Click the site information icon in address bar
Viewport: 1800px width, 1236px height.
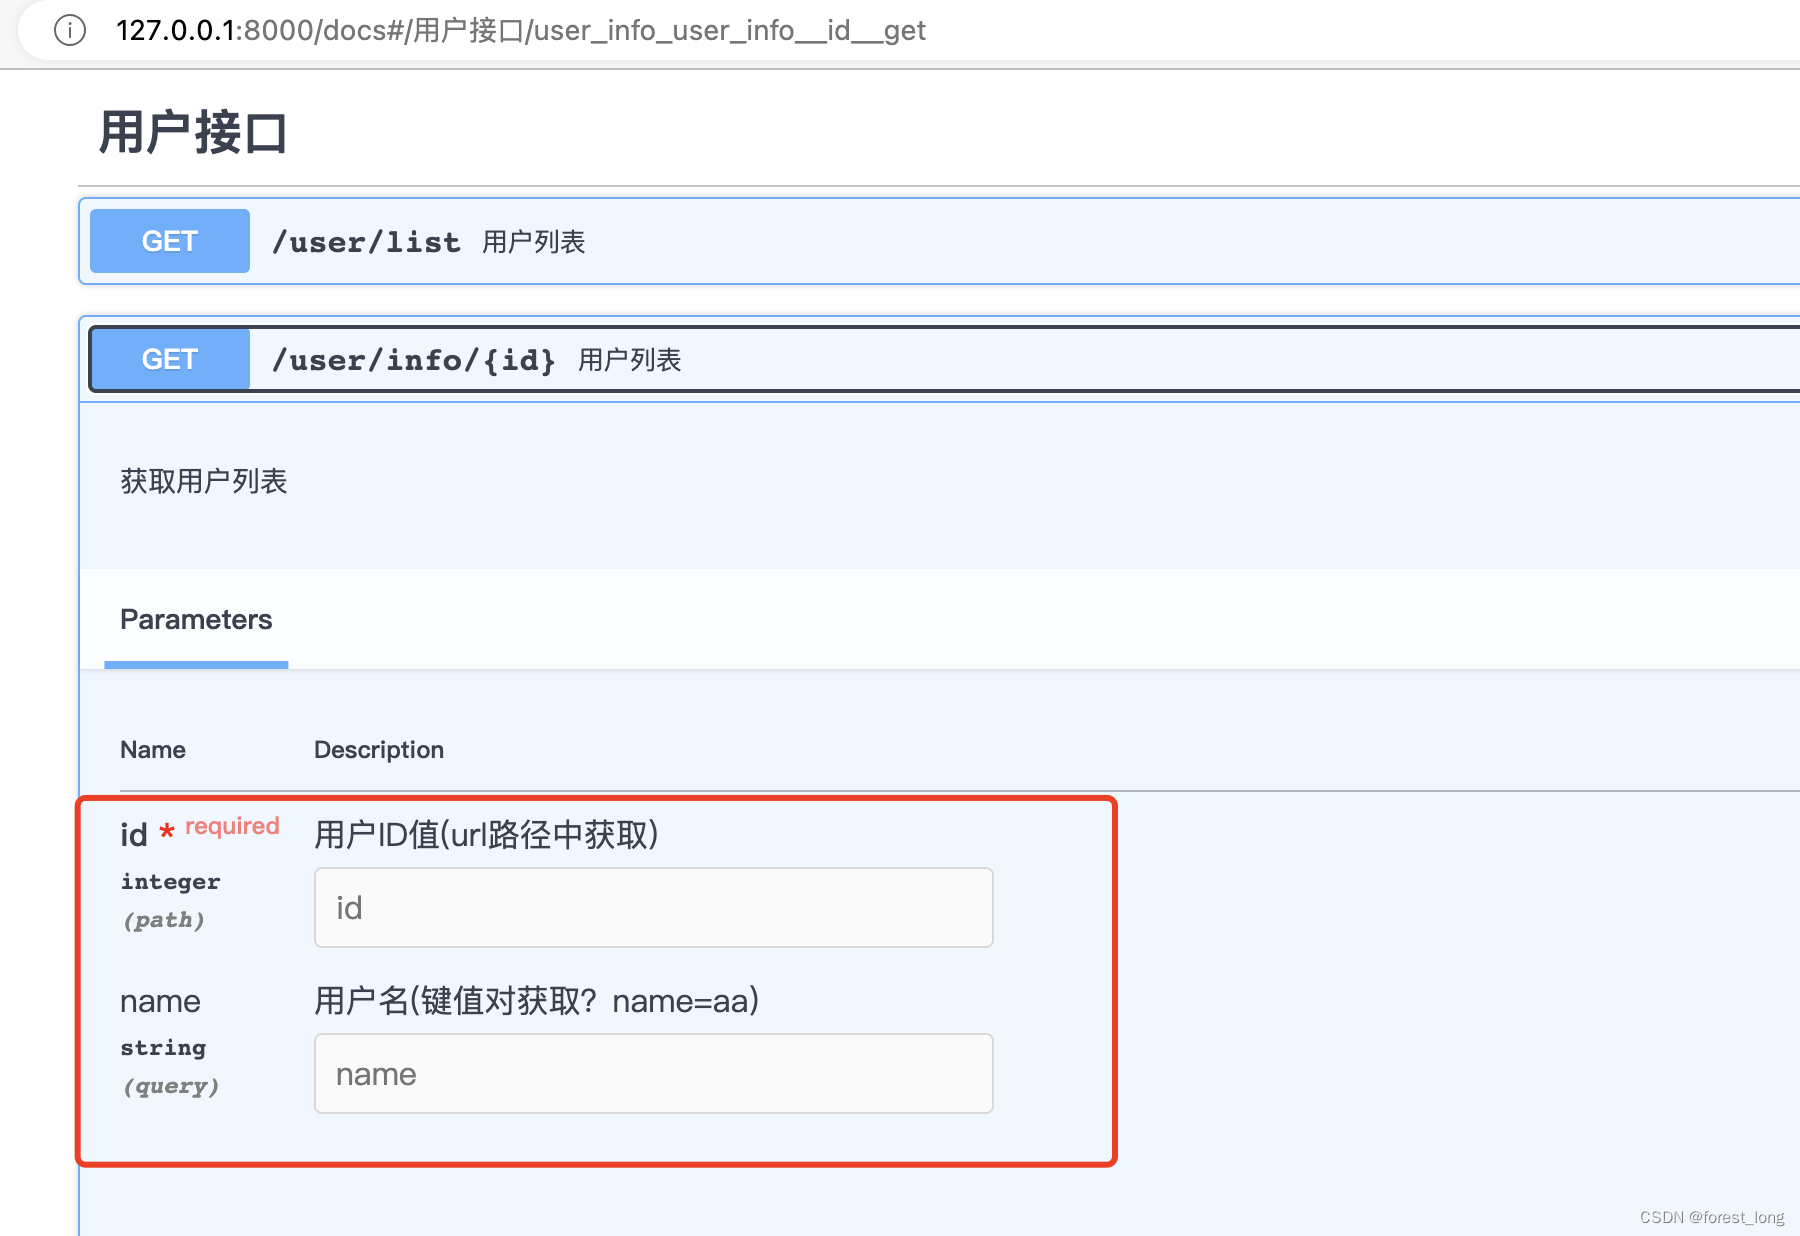click(x=68, y=30)
